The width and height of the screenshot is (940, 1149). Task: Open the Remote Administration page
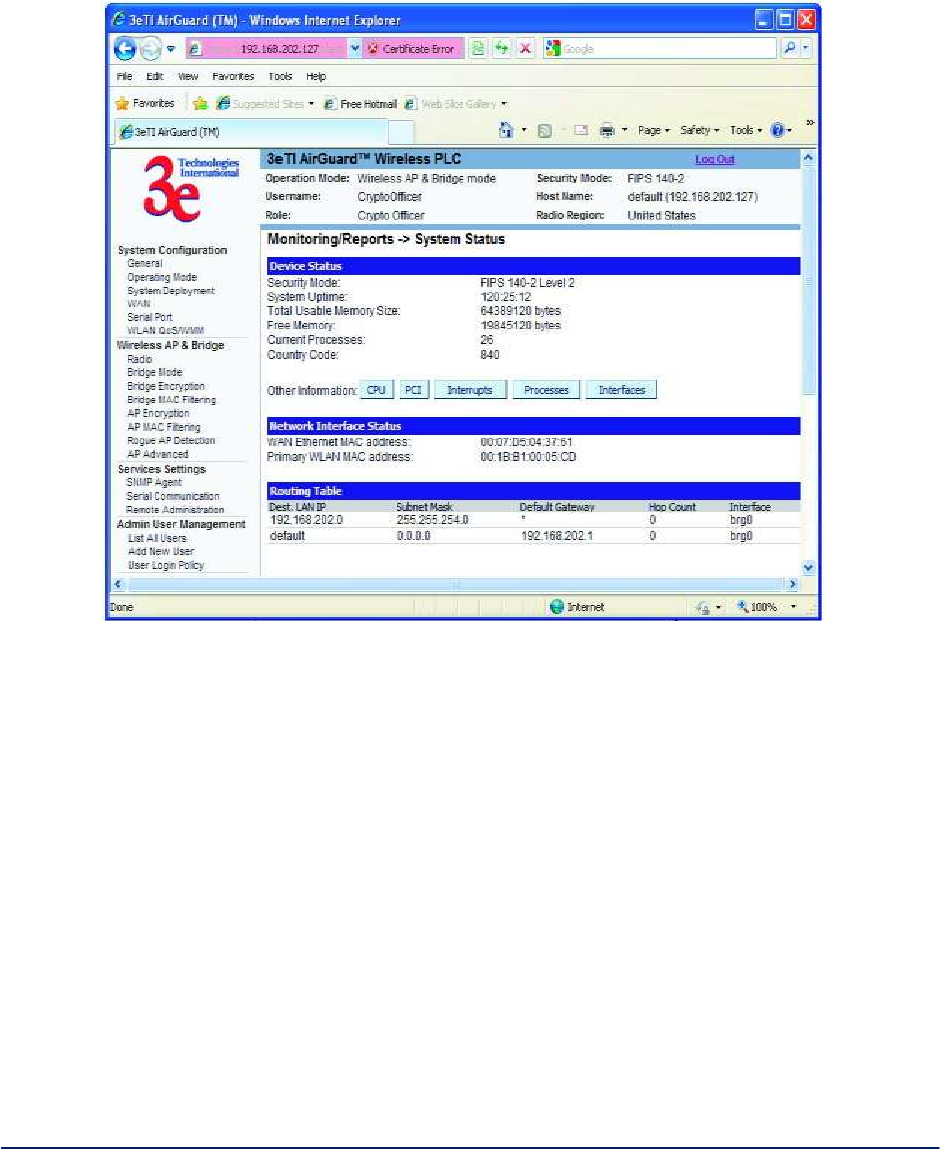coord(175,509)
